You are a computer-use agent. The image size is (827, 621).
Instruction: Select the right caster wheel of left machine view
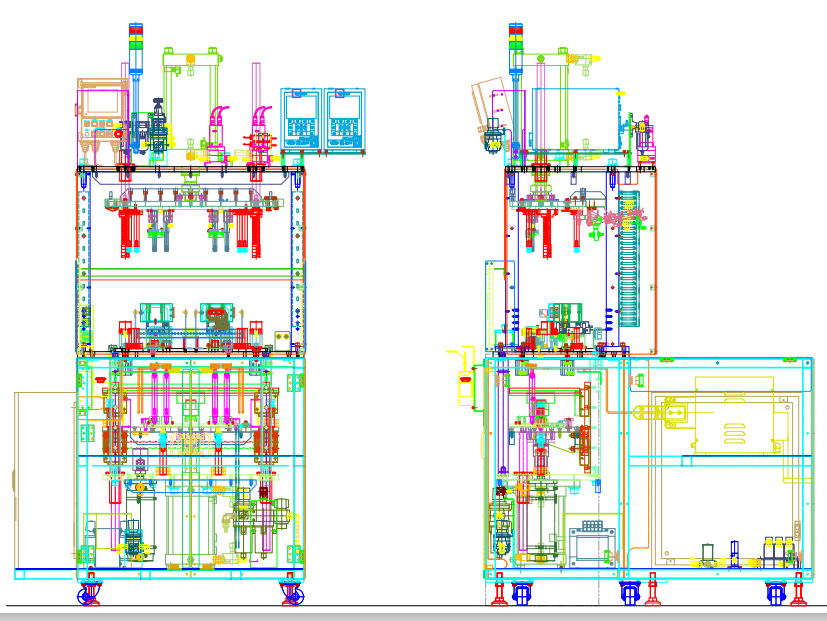pyautogui.click(x=292, y=594)
